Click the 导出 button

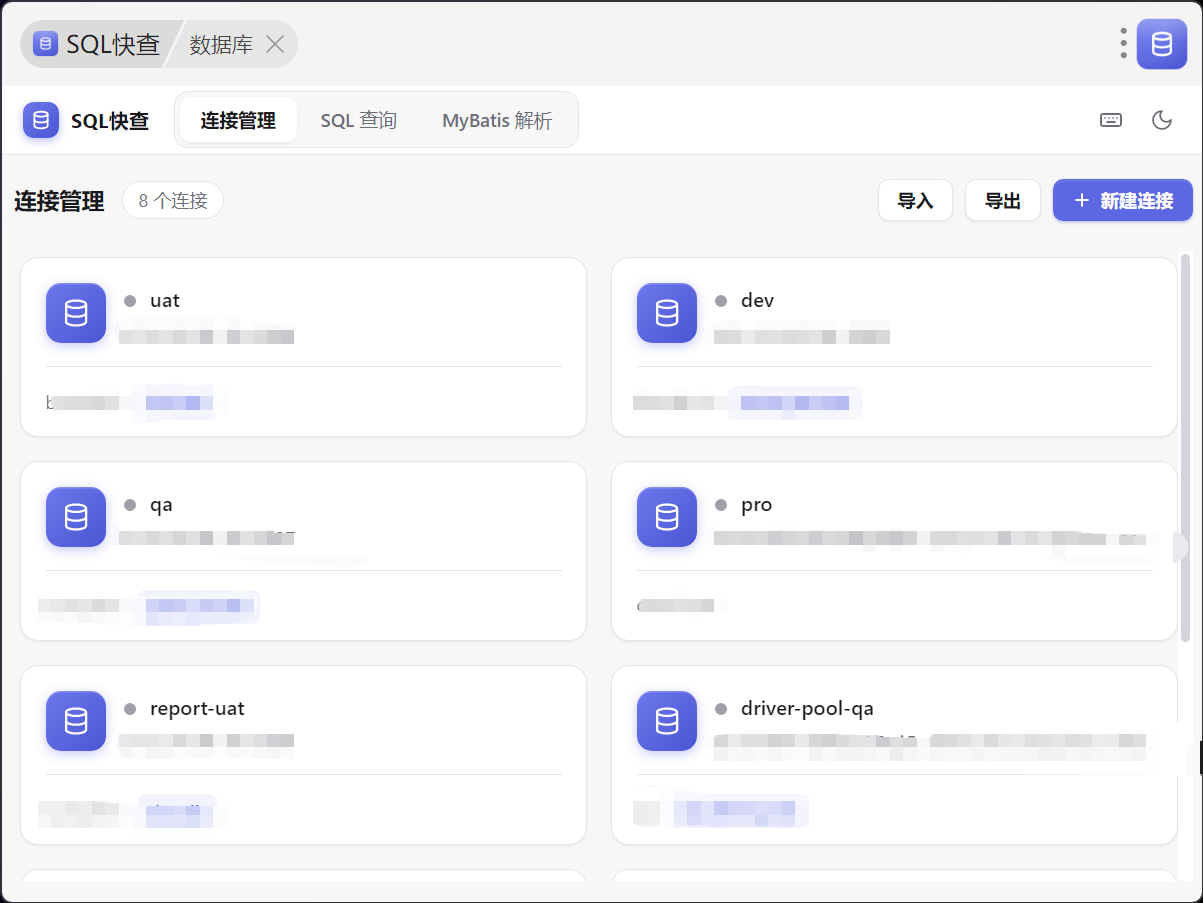click(x=1003, y=200)
